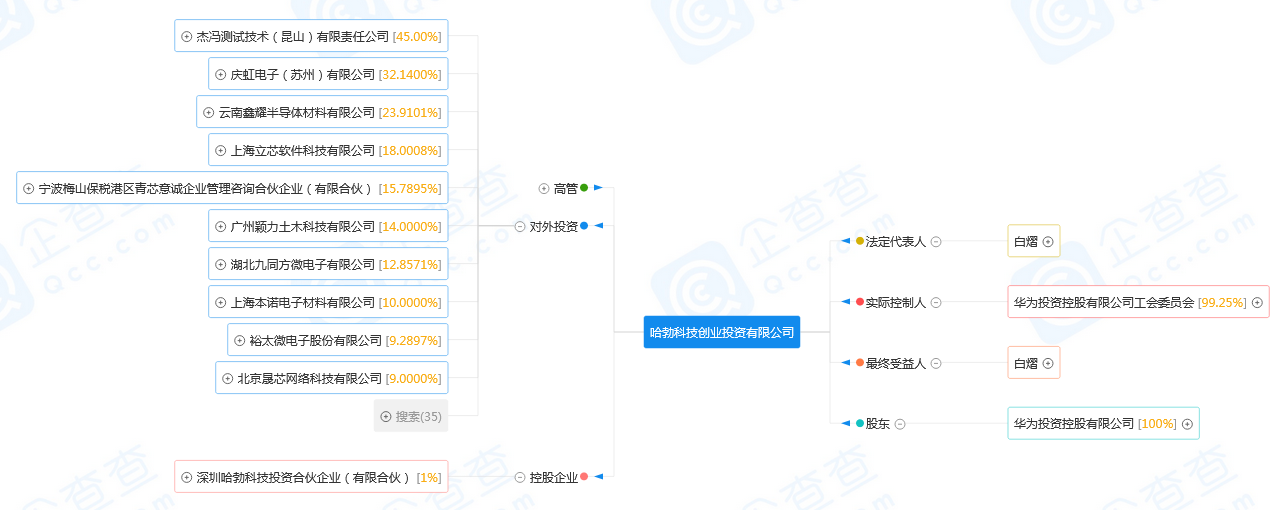This screenshot has width=1284, height=510.
Task: Open company 裕太微电子股份有限公司
Action: pos(316,340)
